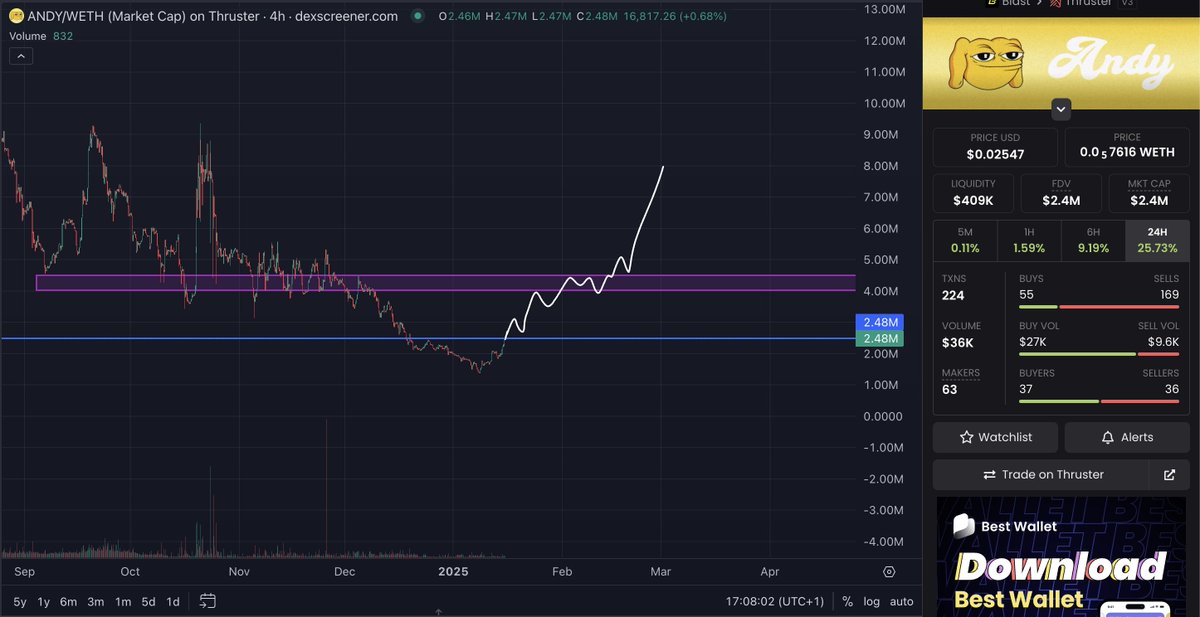
Task: Click the green 2.48M price label
Action: coord(880,338)
